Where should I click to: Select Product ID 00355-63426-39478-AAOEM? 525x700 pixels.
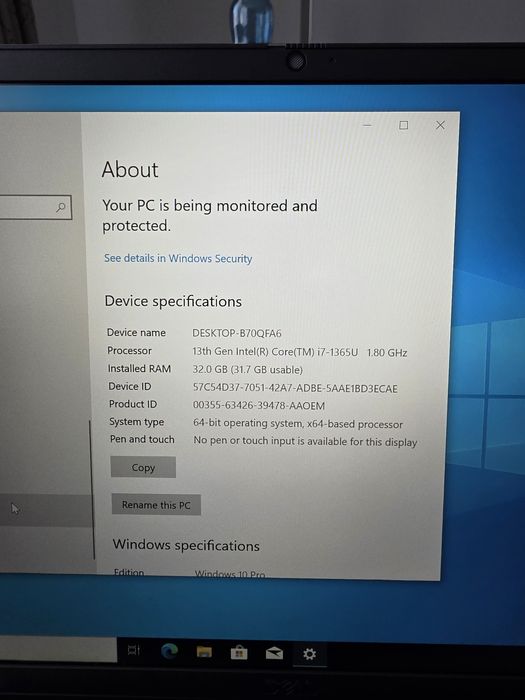tap(259, 405)
